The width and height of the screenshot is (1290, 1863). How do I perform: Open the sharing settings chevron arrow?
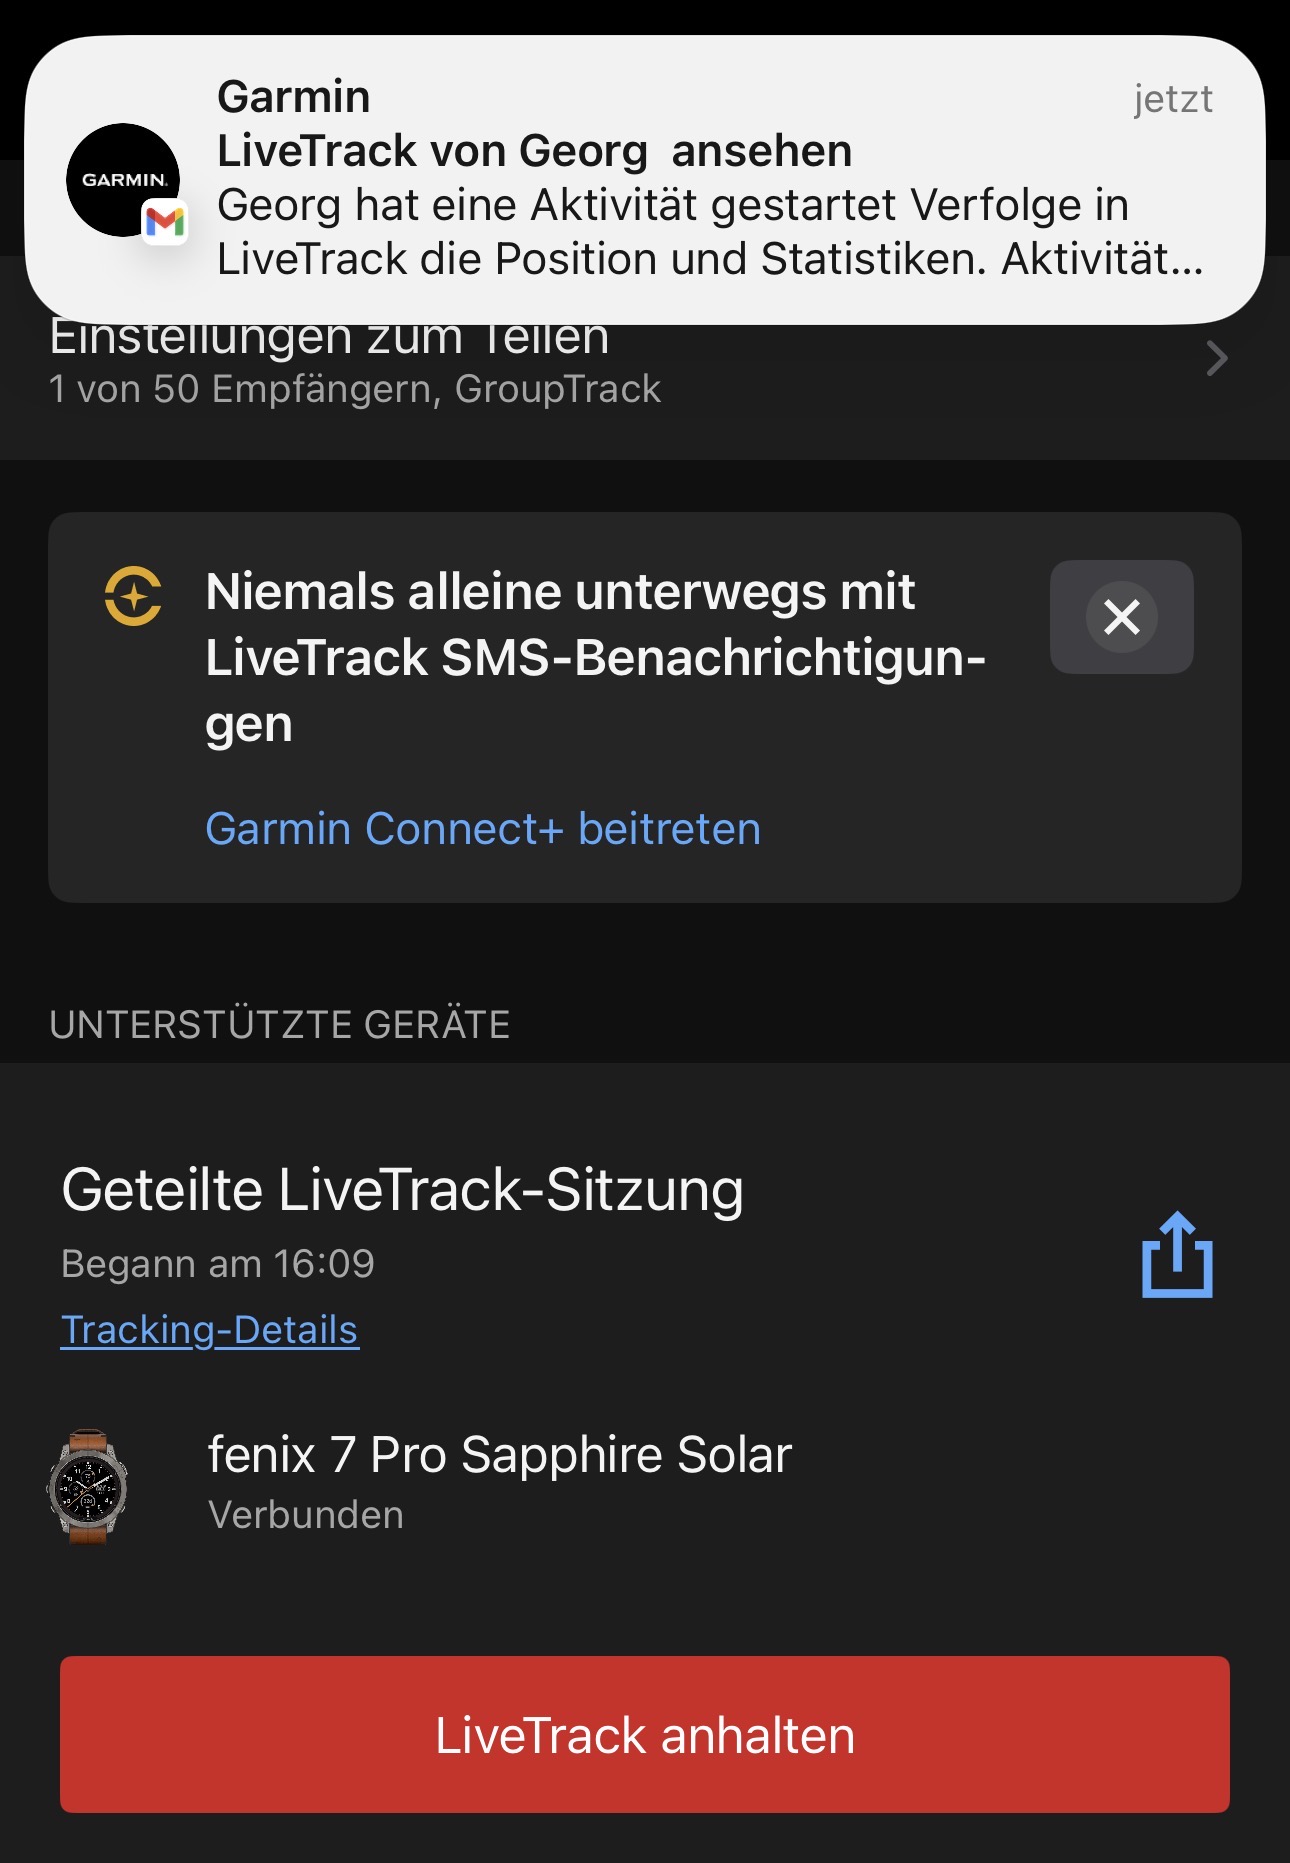coord(1216,358)
